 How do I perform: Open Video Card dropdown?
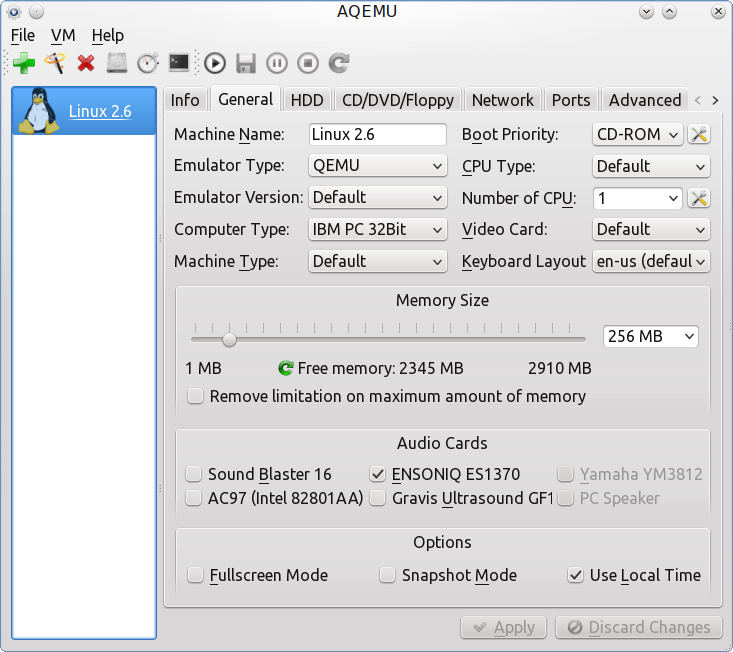(x=651, y=229)
